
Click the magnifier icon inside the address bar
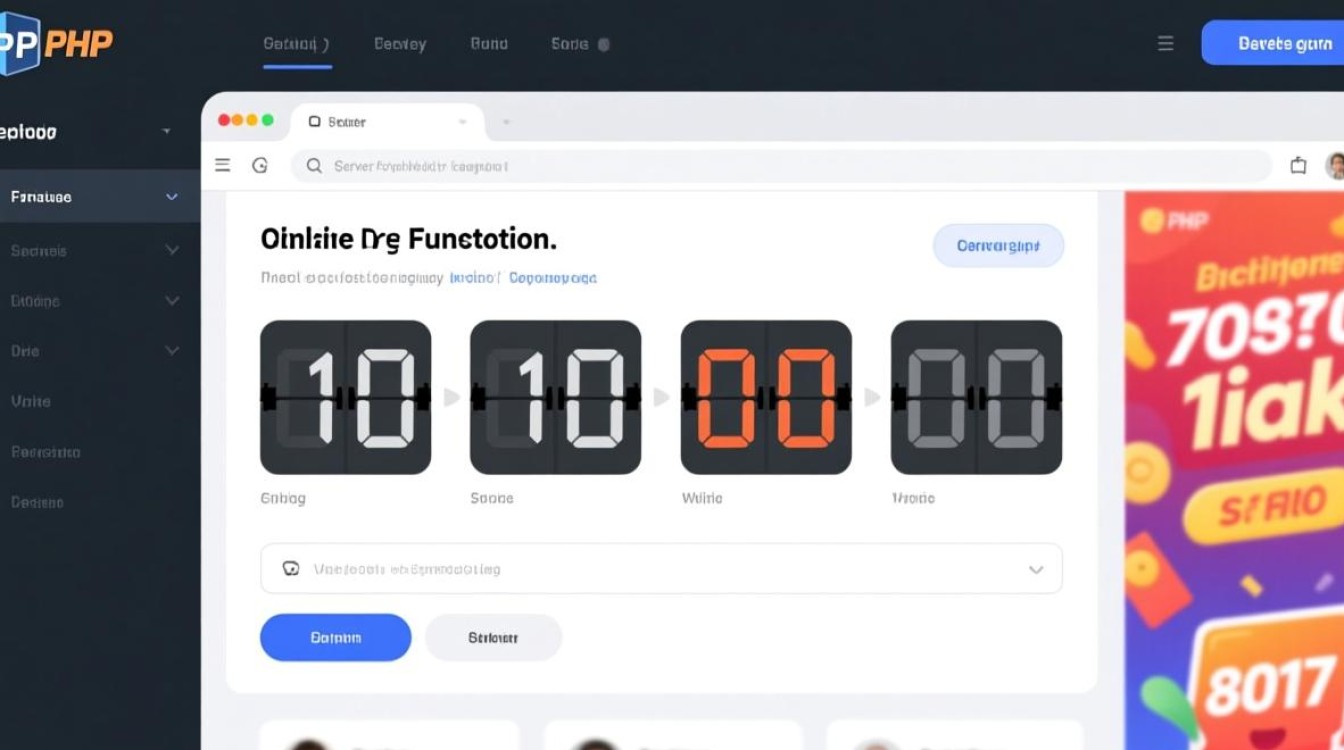(x=314, y=166)
